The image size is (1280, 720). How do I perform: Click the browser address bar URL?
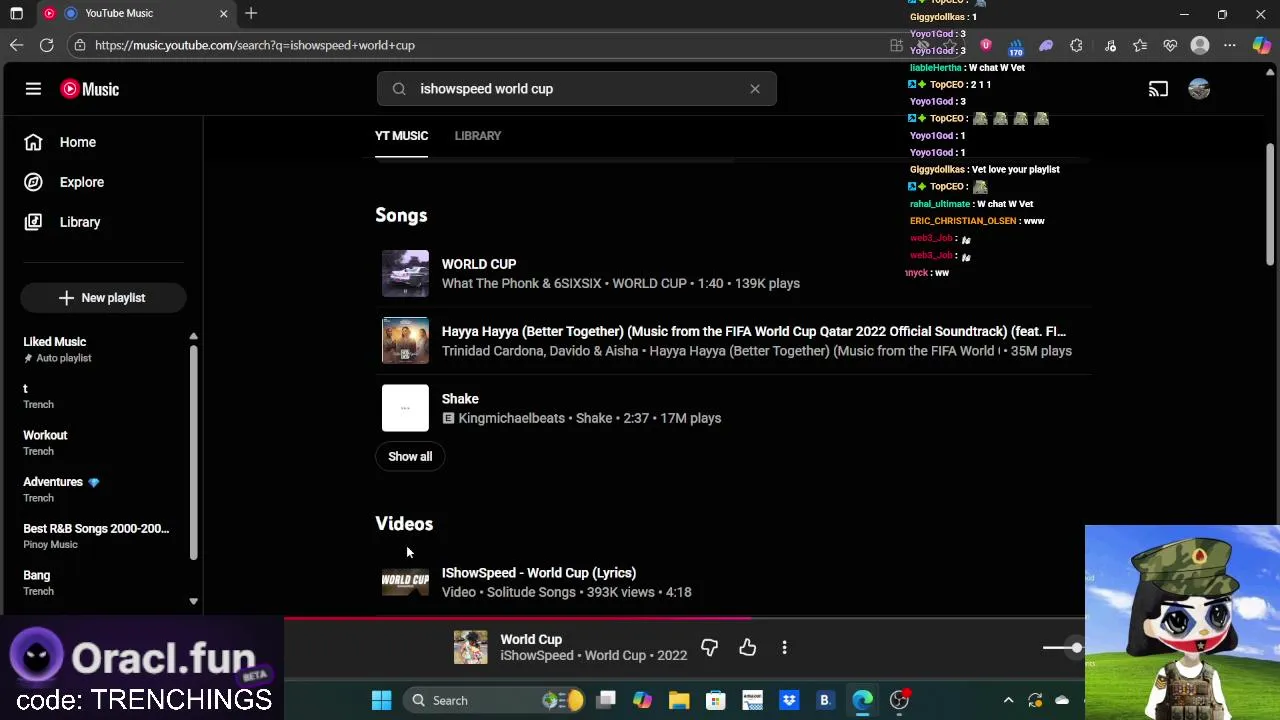tap(255, 45)
